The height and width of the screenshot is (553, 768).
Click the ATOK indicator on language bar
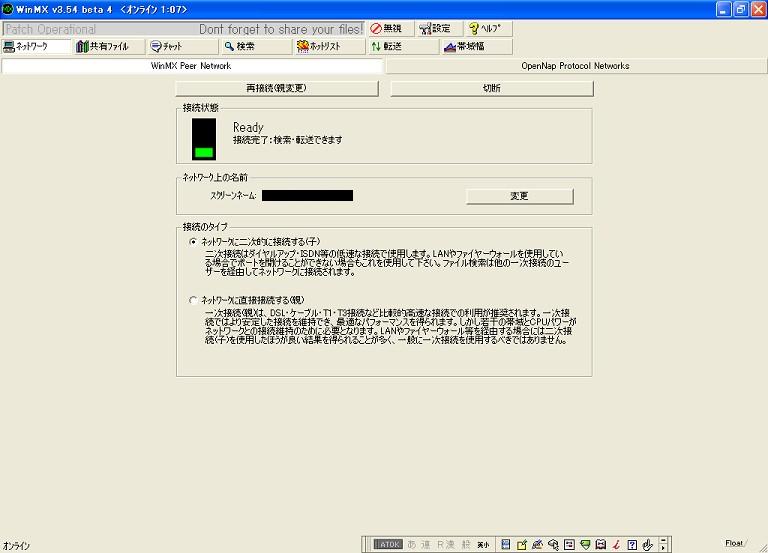388,545
